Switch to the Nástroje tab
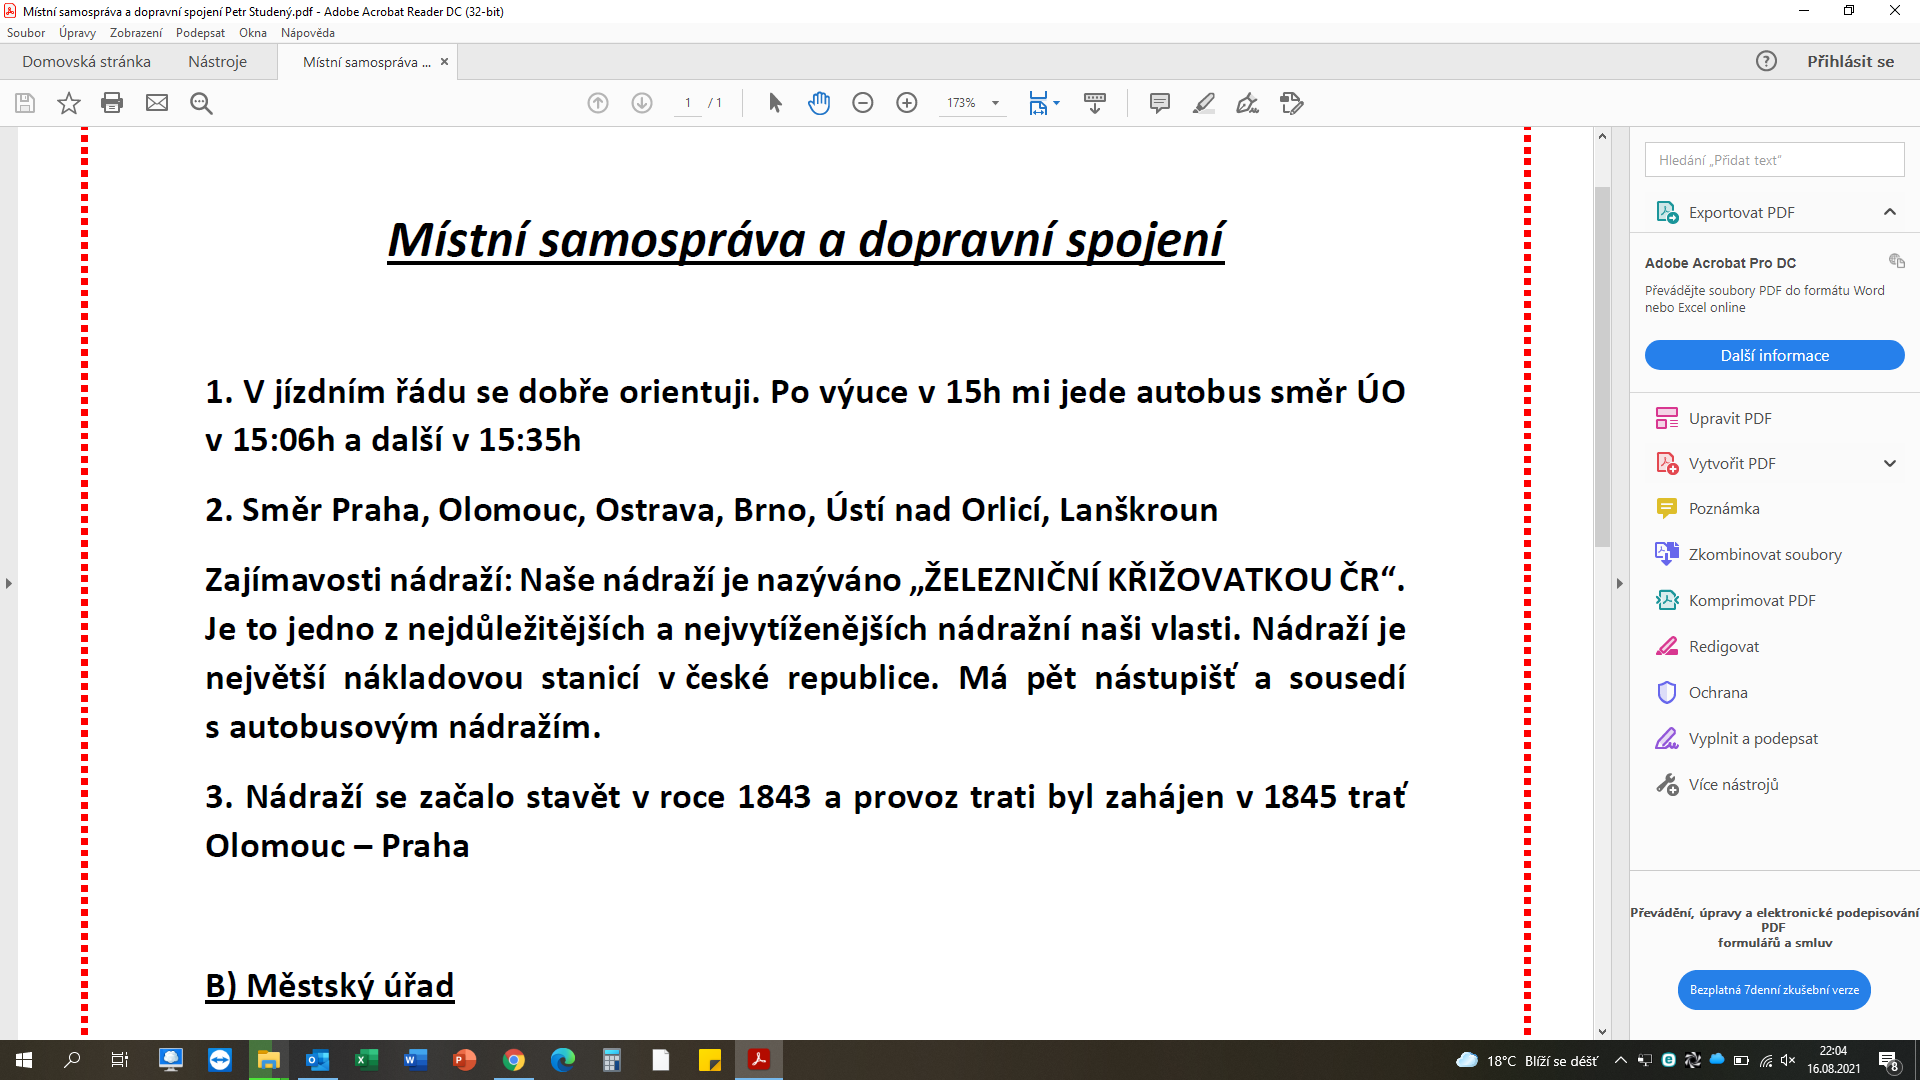The width and height of the screenshot is (1920, 1080). click(217, 62)
